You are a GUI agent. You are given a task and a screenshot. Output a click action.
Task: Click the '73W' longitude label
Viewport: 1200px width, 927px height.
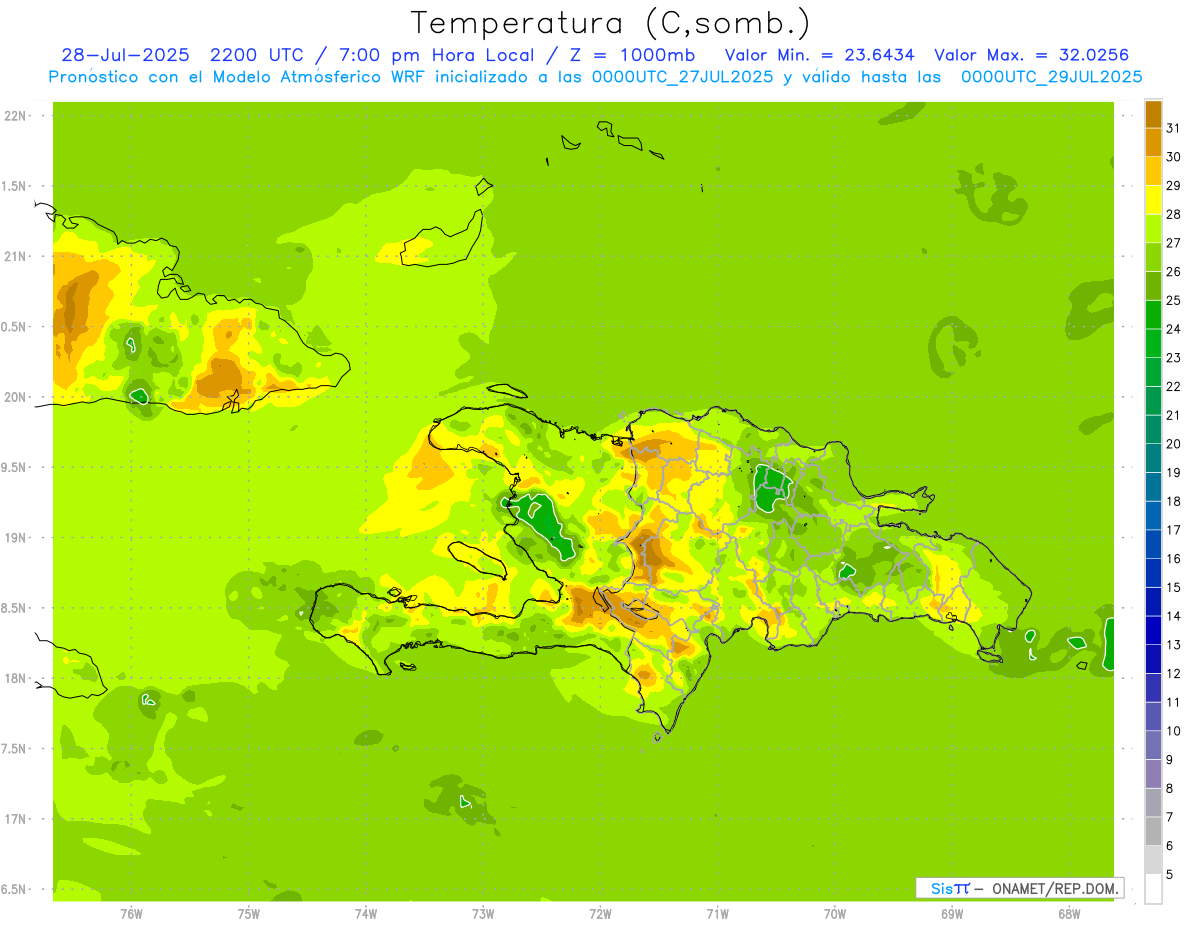point(483,913)
